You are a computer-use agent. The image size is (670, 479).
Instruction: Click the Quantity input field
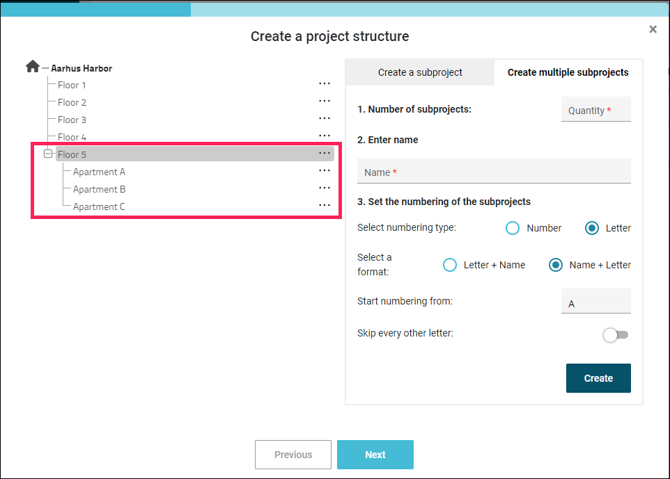coord(596,110)
